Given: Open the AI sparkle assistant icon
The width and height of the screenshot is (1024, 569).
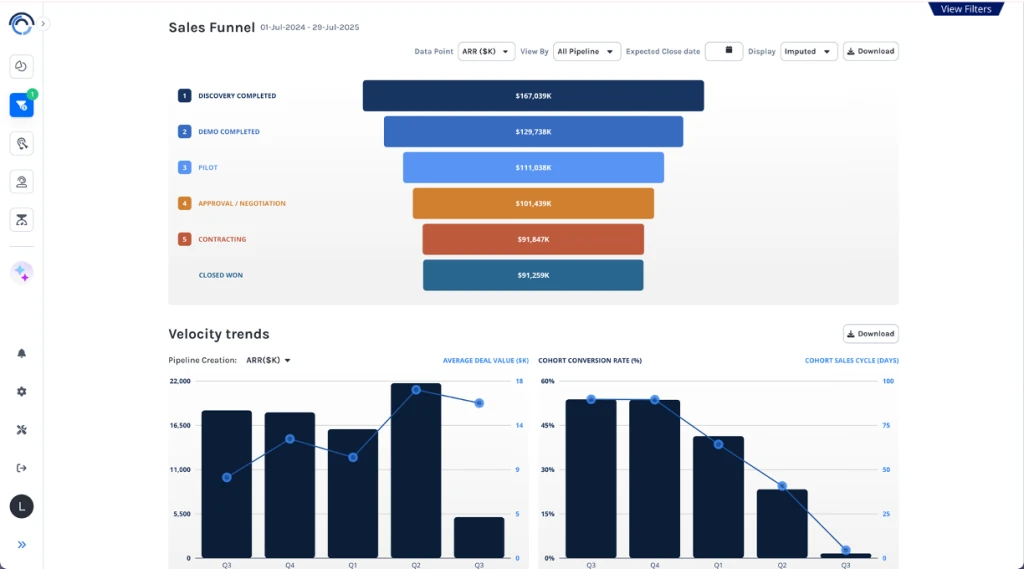Looking at the screenshot, I should [x=21, y=273].
